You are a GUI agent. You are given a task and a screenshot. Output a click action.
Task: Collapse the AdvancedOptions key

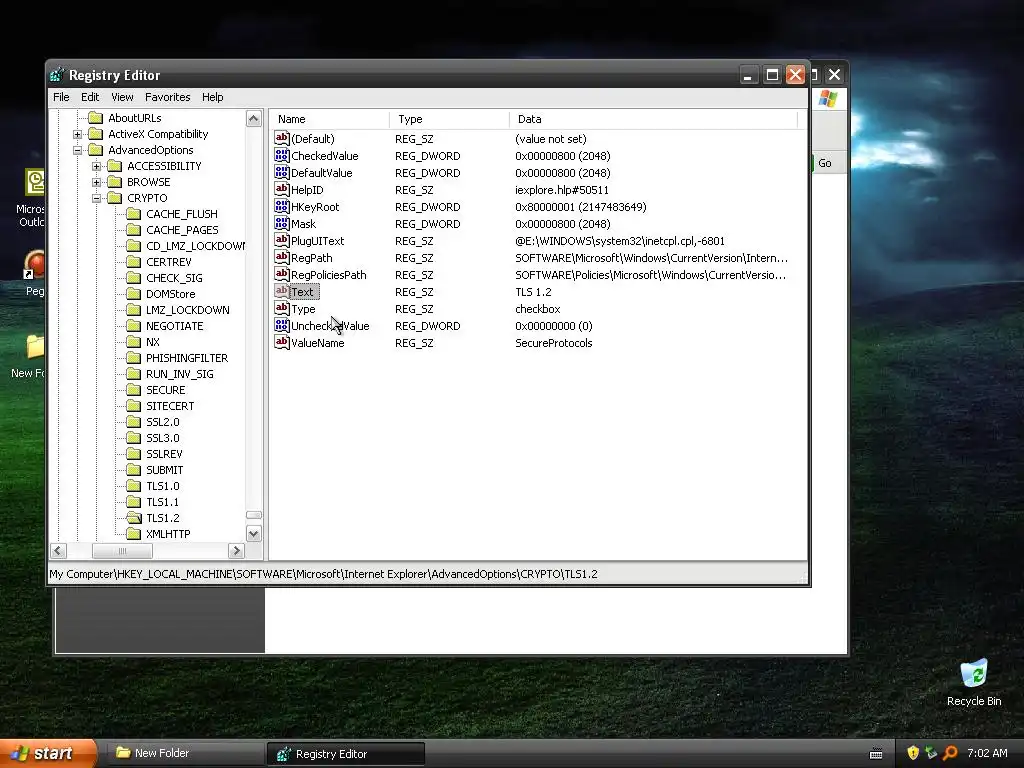pyautogui.click(x=78, y=150)
